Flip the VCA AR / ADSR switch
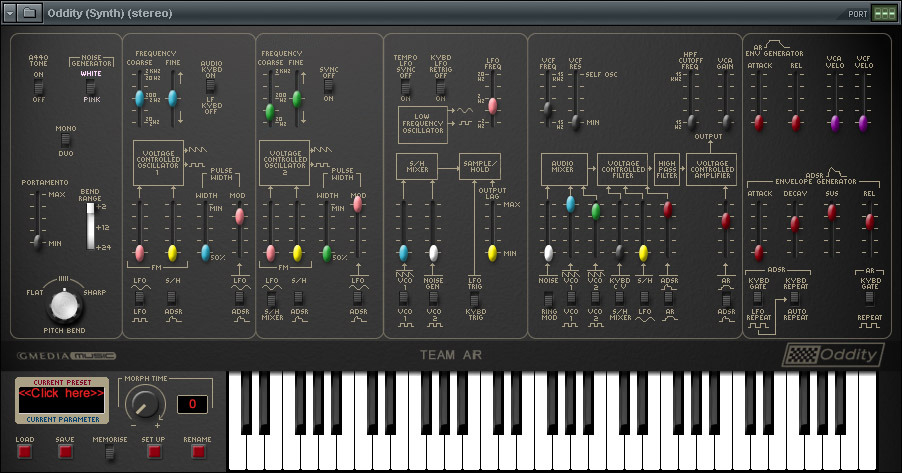Image resolution: width=902 pixels, height=473 pixels. click(726, 298)
